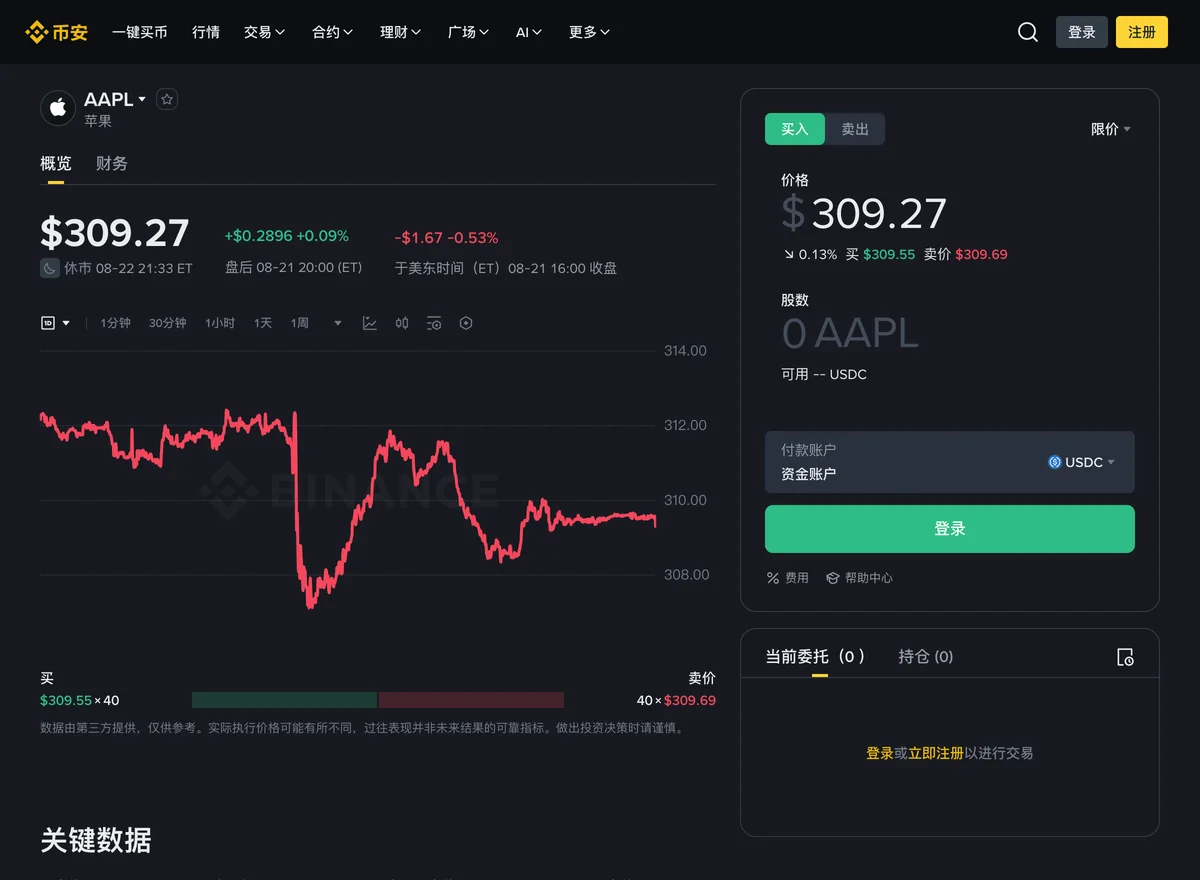Choose the 1分钟 chart interval

click(x=116, y=323)
